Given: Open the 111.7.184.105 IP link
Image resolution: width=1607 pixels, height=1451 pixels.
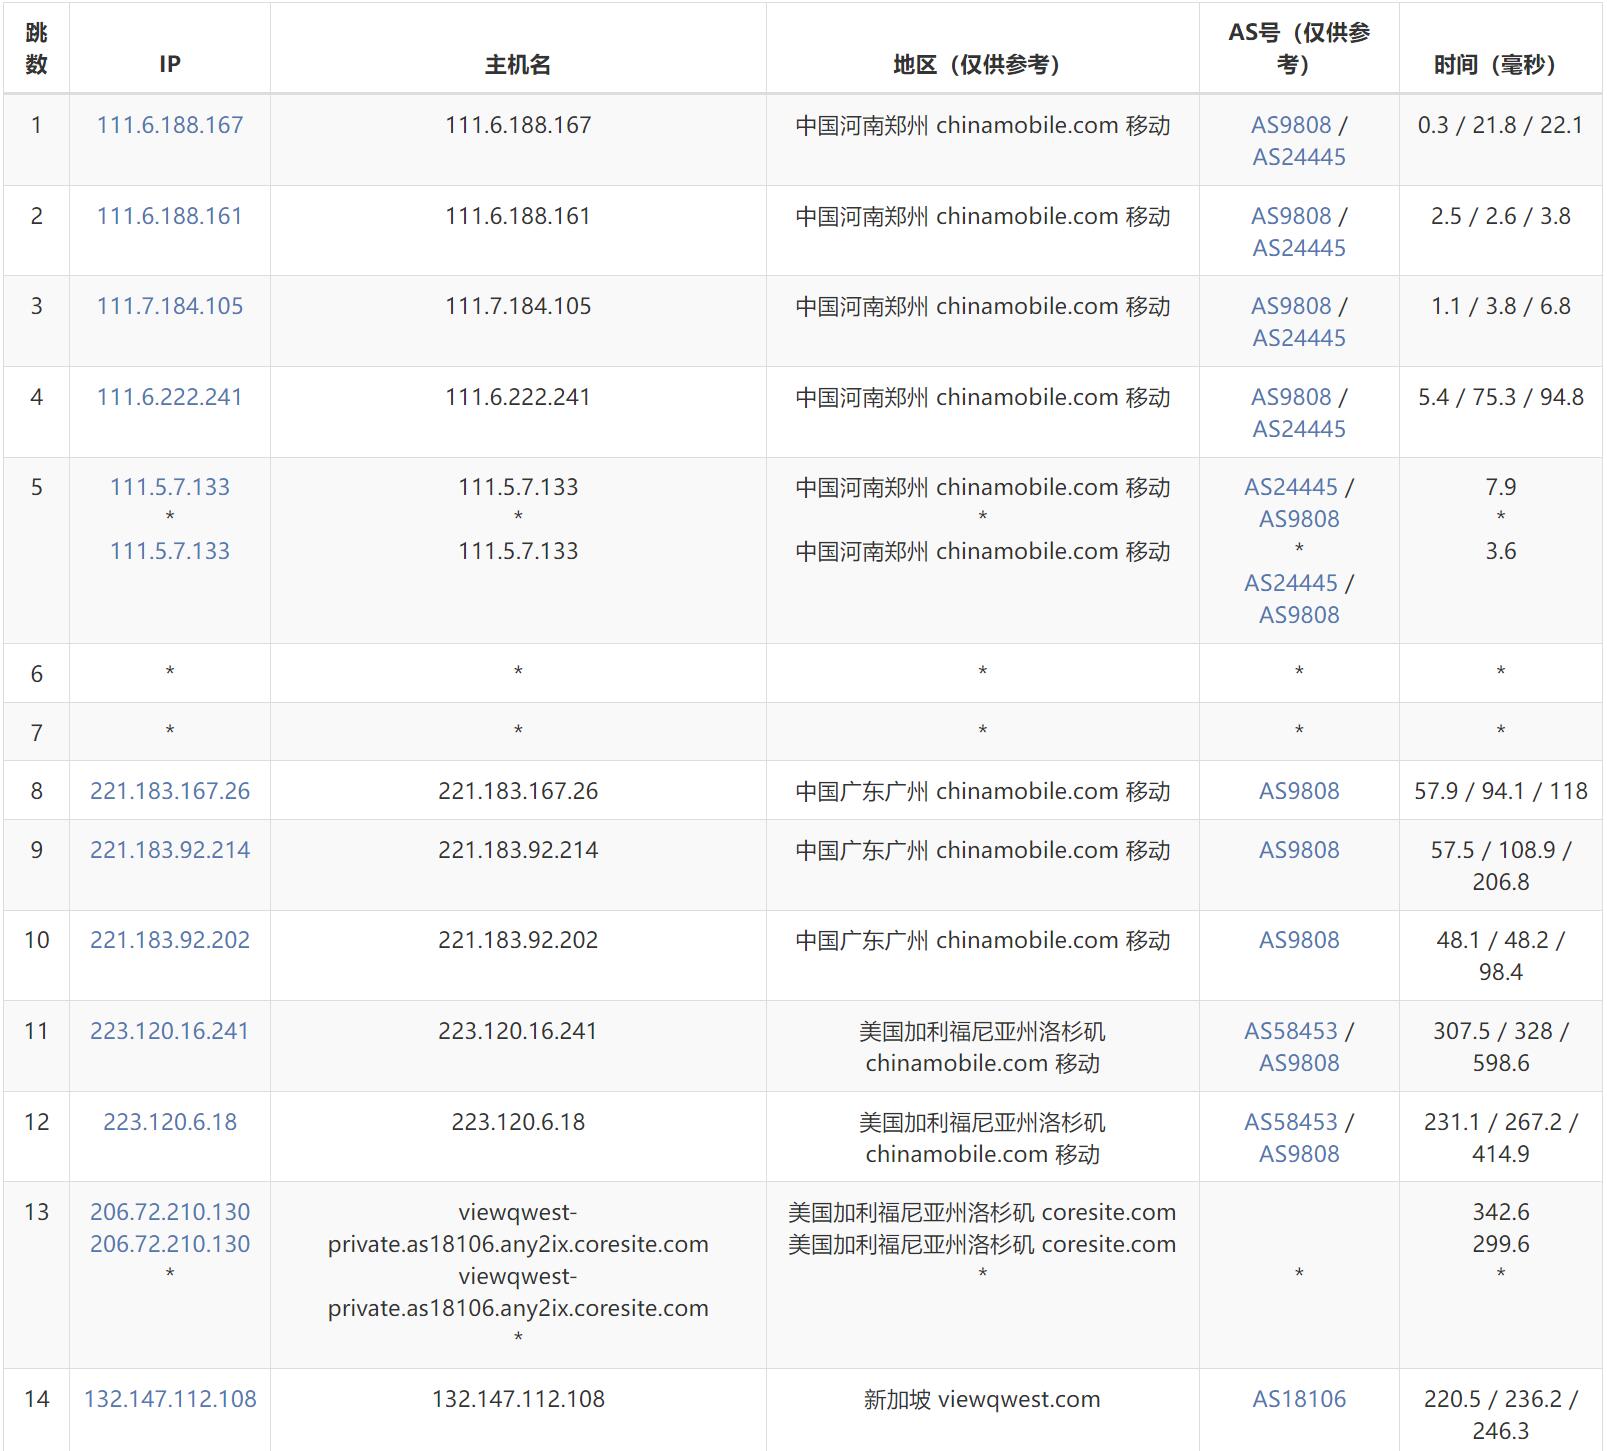Looking at the screenshot, I should click(170, 306).
